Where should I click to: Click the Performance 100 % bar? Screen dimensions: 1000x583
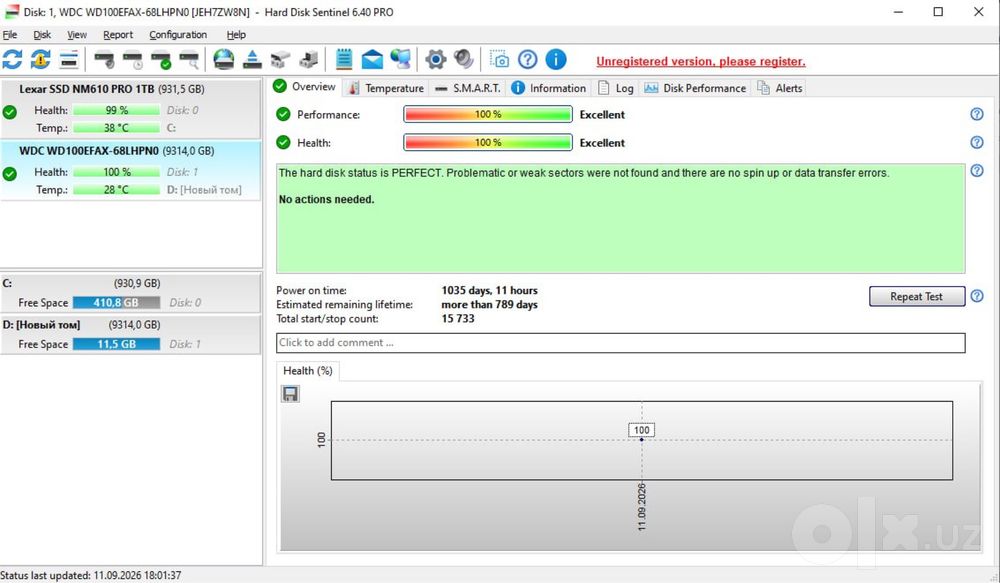click(488, 114)
